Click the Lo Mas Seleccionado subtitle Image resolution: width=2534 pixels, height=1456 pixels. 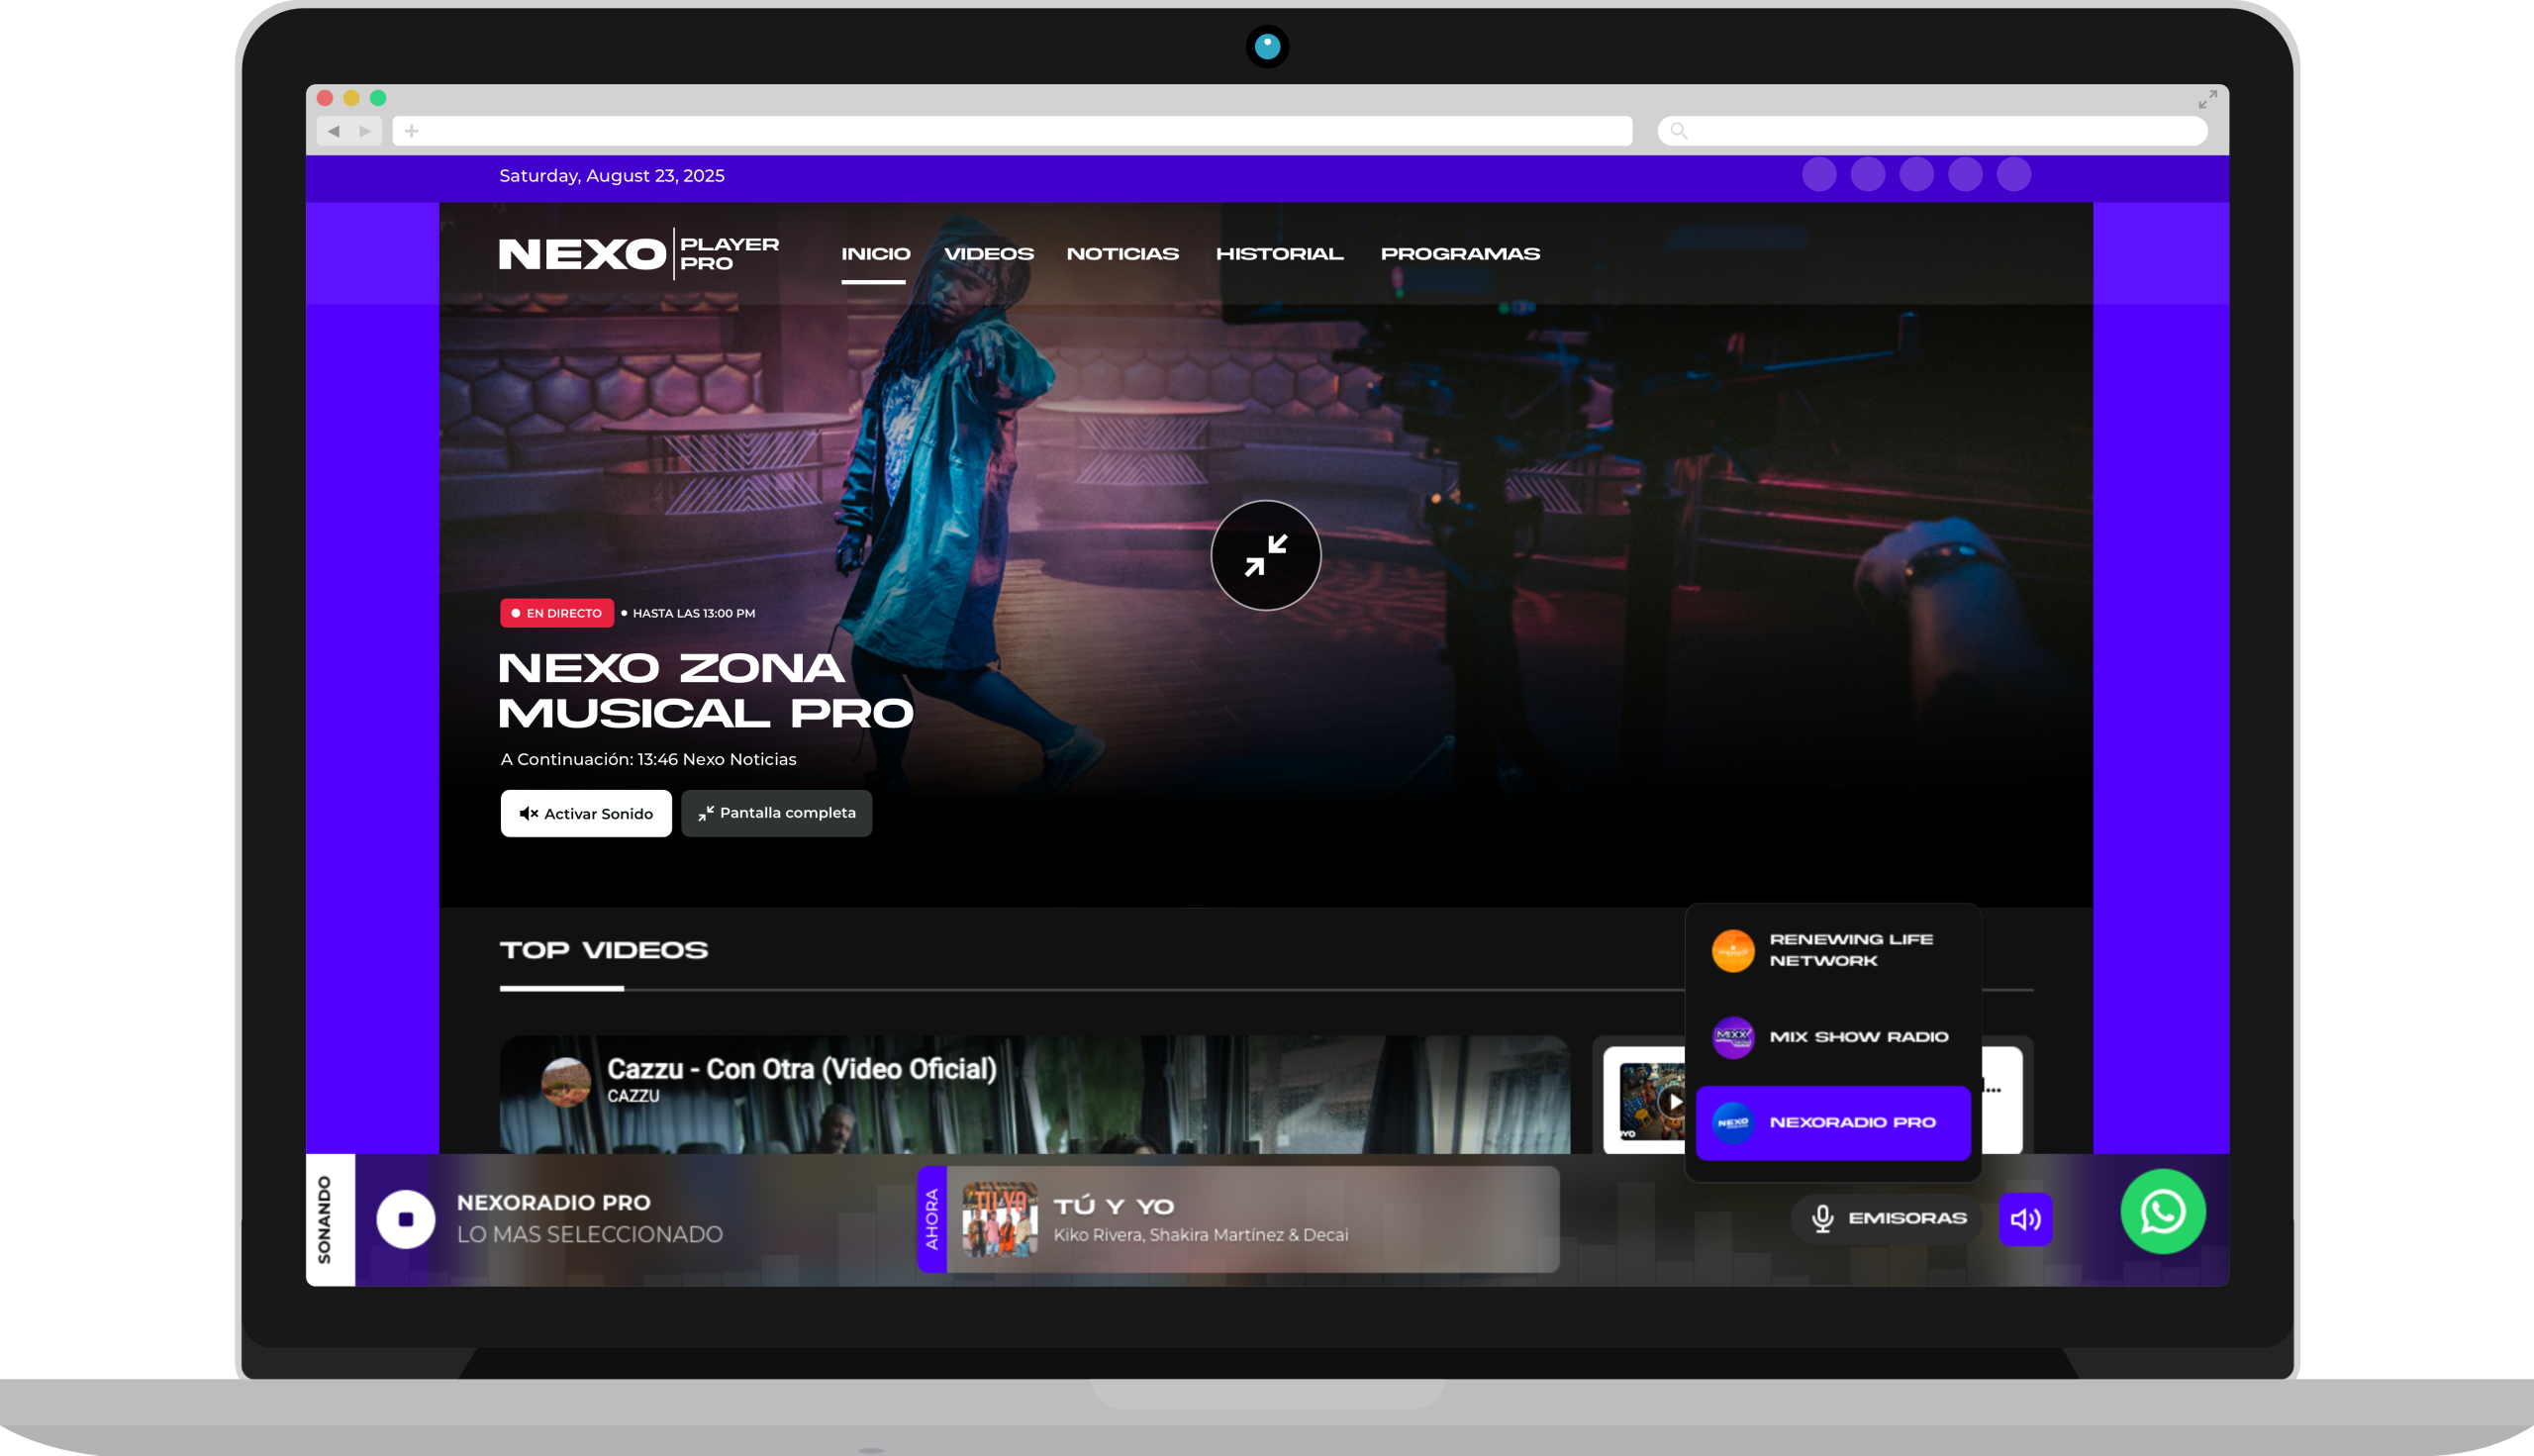[590, 1235]
